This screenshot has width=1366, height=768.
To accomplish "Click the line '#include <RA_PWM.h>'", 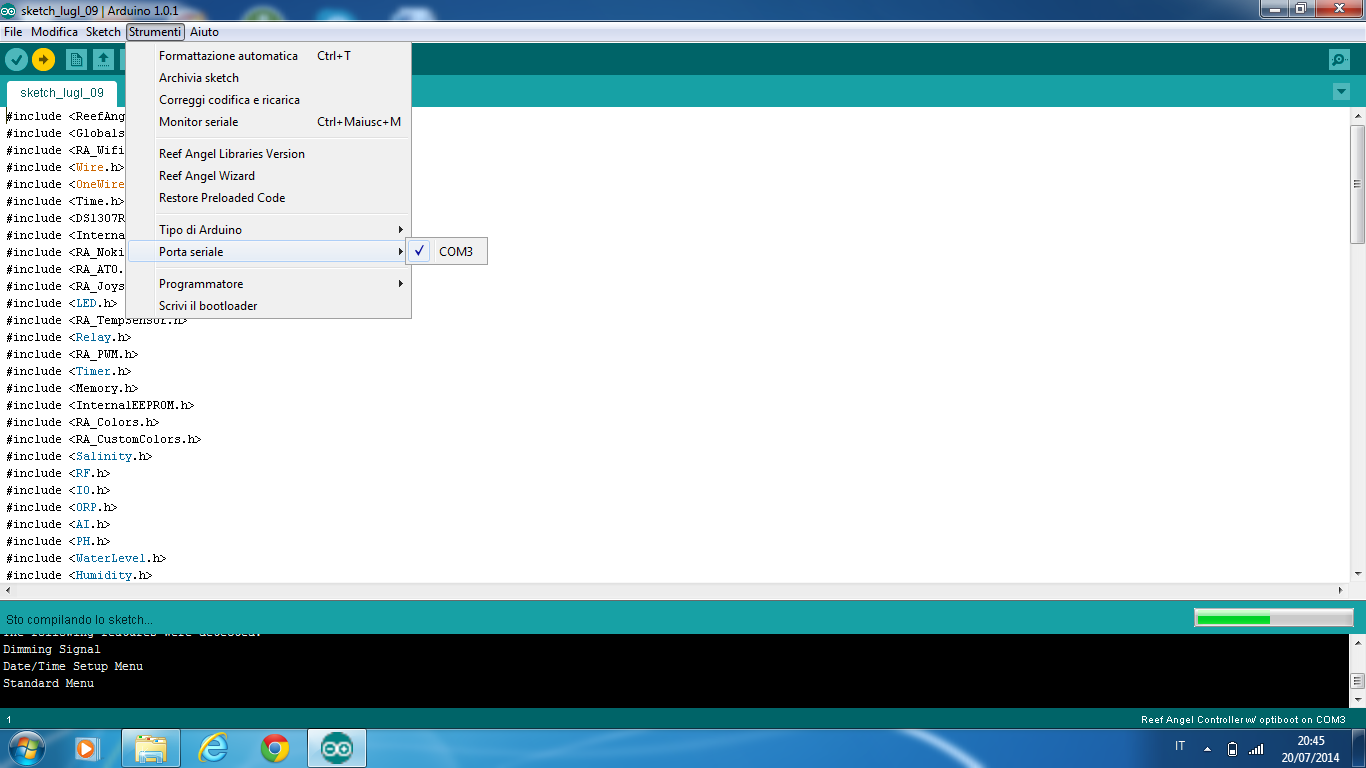I will pyautogui.click(x=72, y=354).
